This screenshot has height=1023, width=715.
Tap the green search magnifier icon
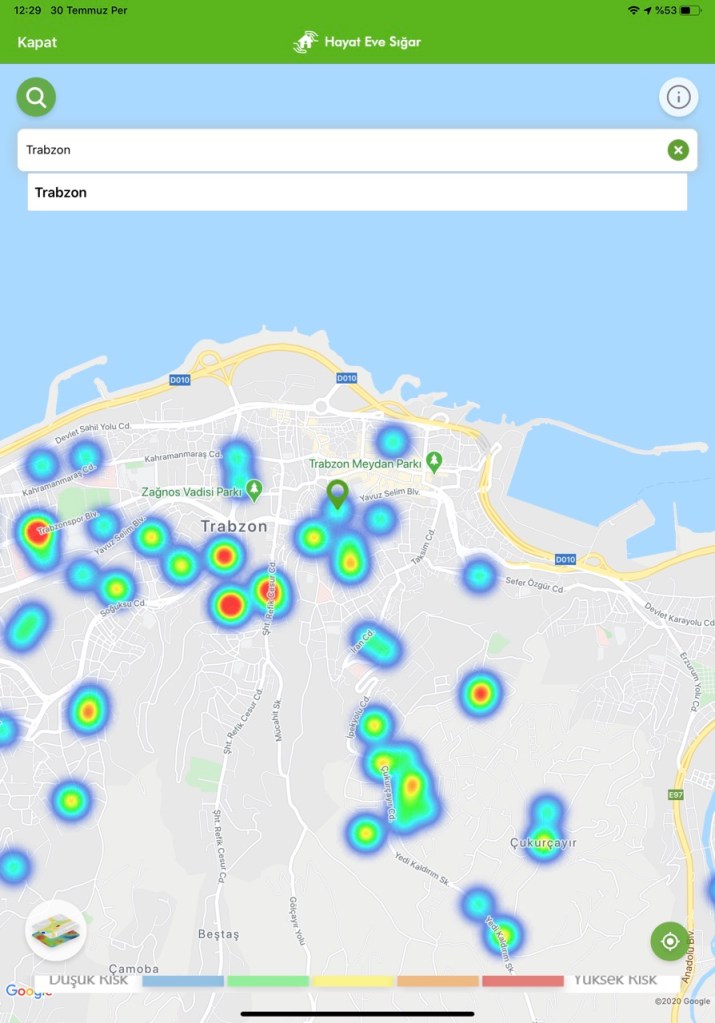tap(36, 97)
